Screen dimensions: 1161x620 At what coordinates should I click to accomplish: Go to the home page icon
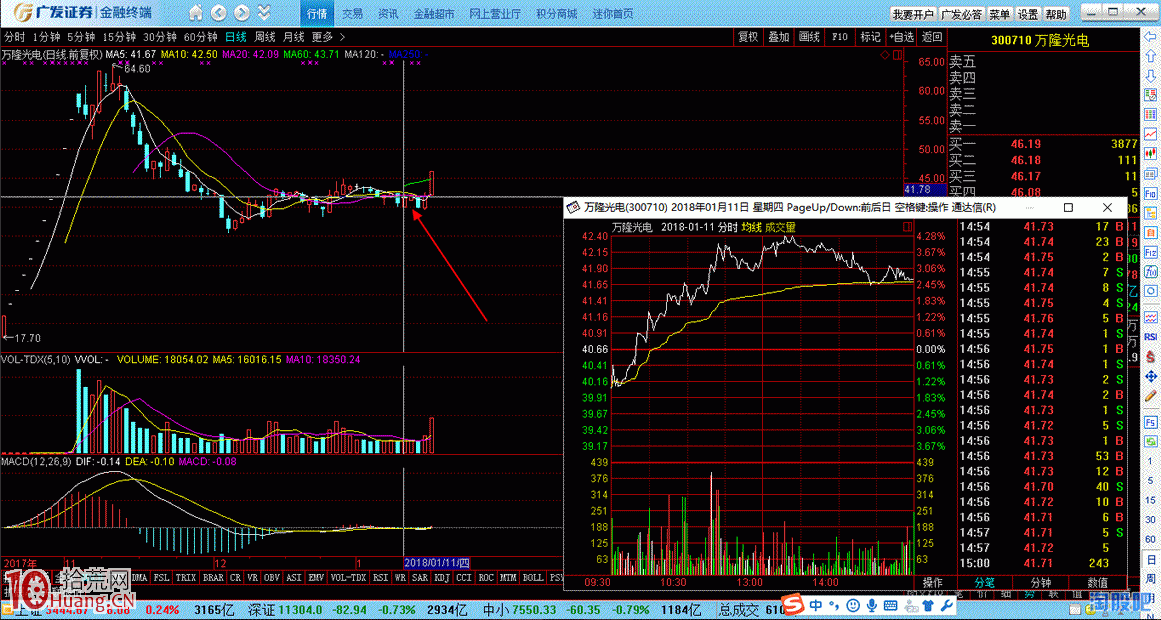point(195,13)
